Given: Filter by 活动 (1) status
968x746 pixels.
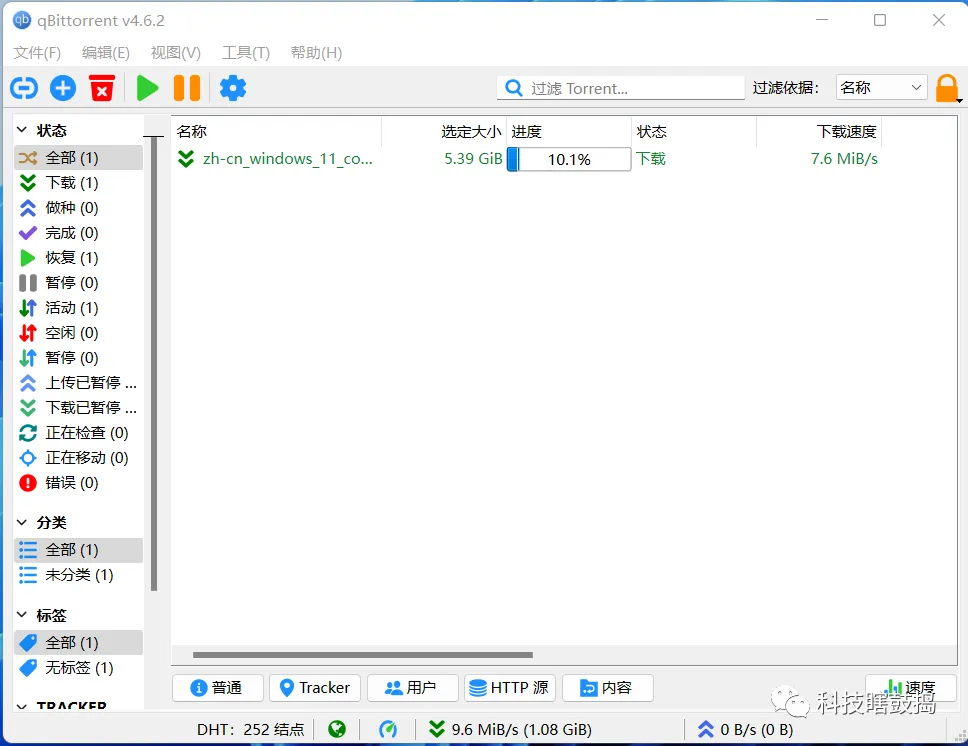Looking at the screenshot, I should click(78, 308).
